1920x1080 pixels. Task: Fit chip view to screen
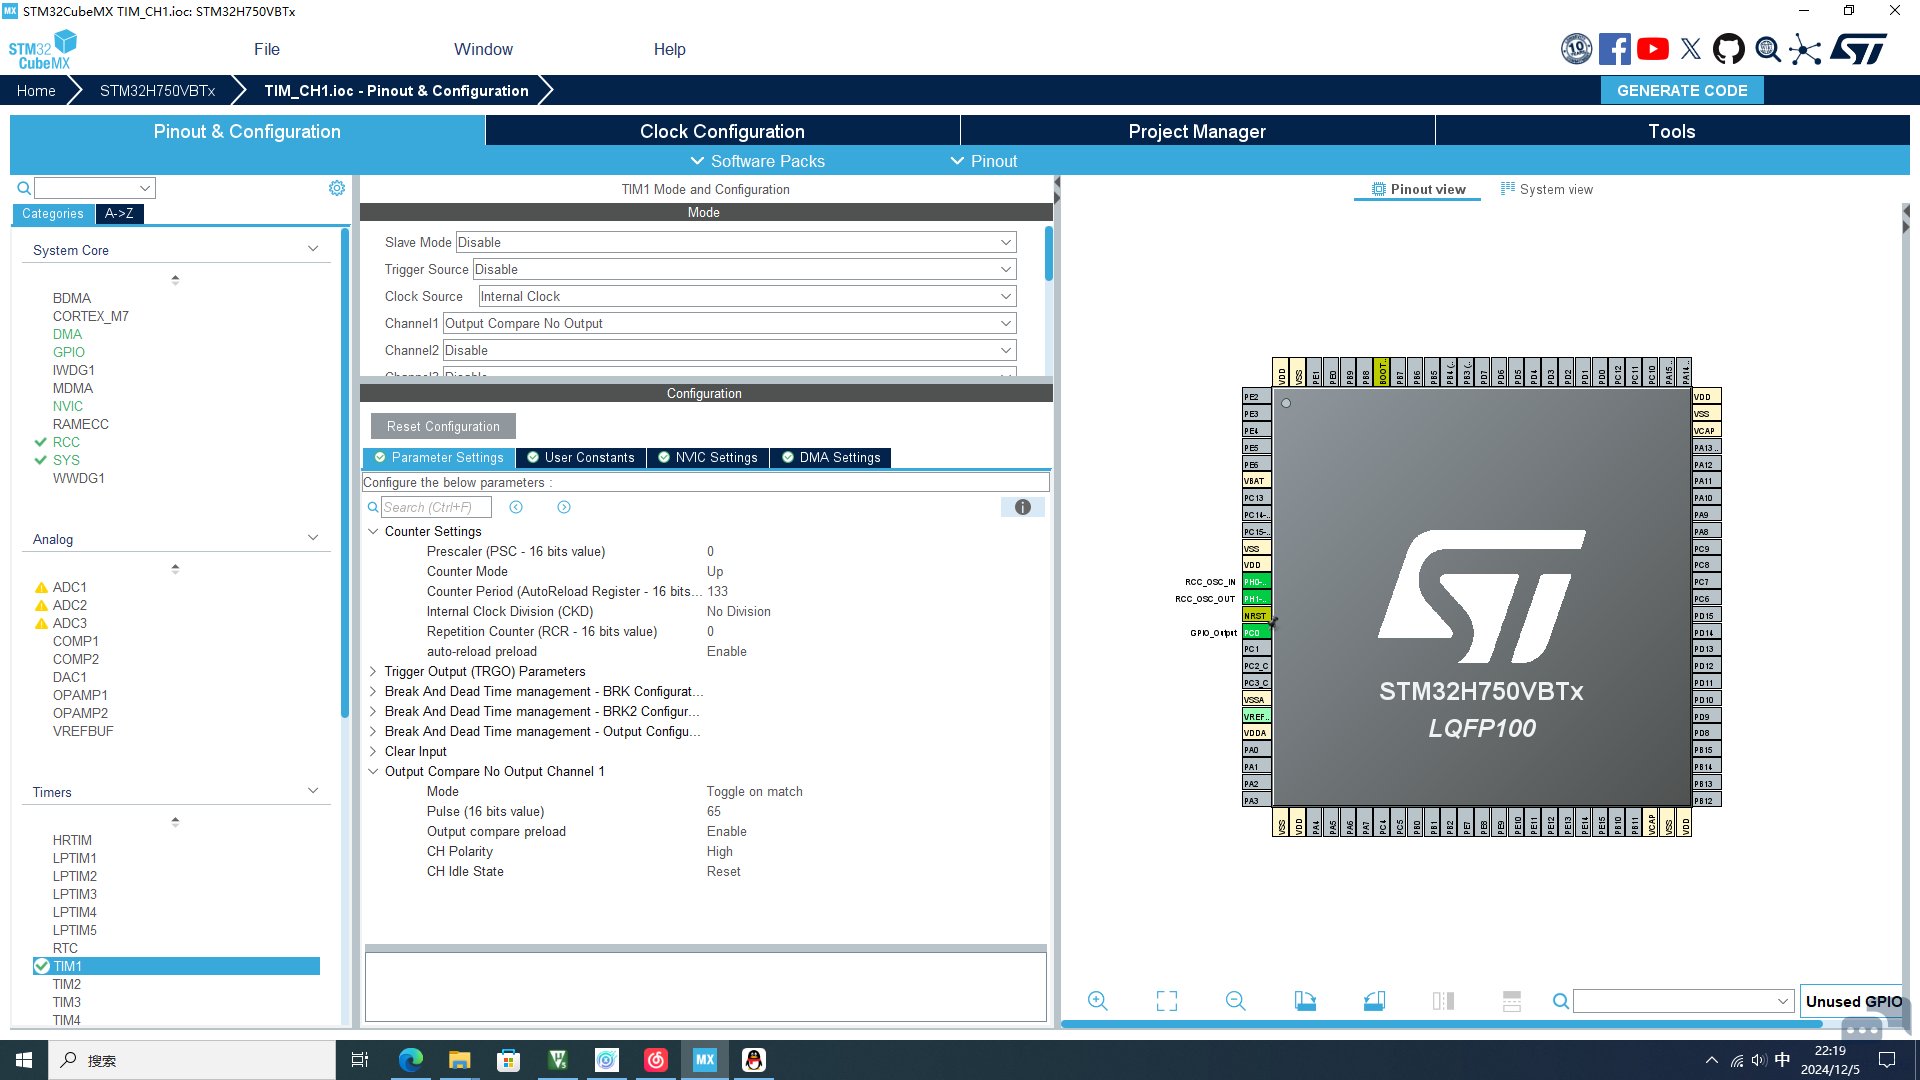pyautogui.click(x=1166, y=1001)
